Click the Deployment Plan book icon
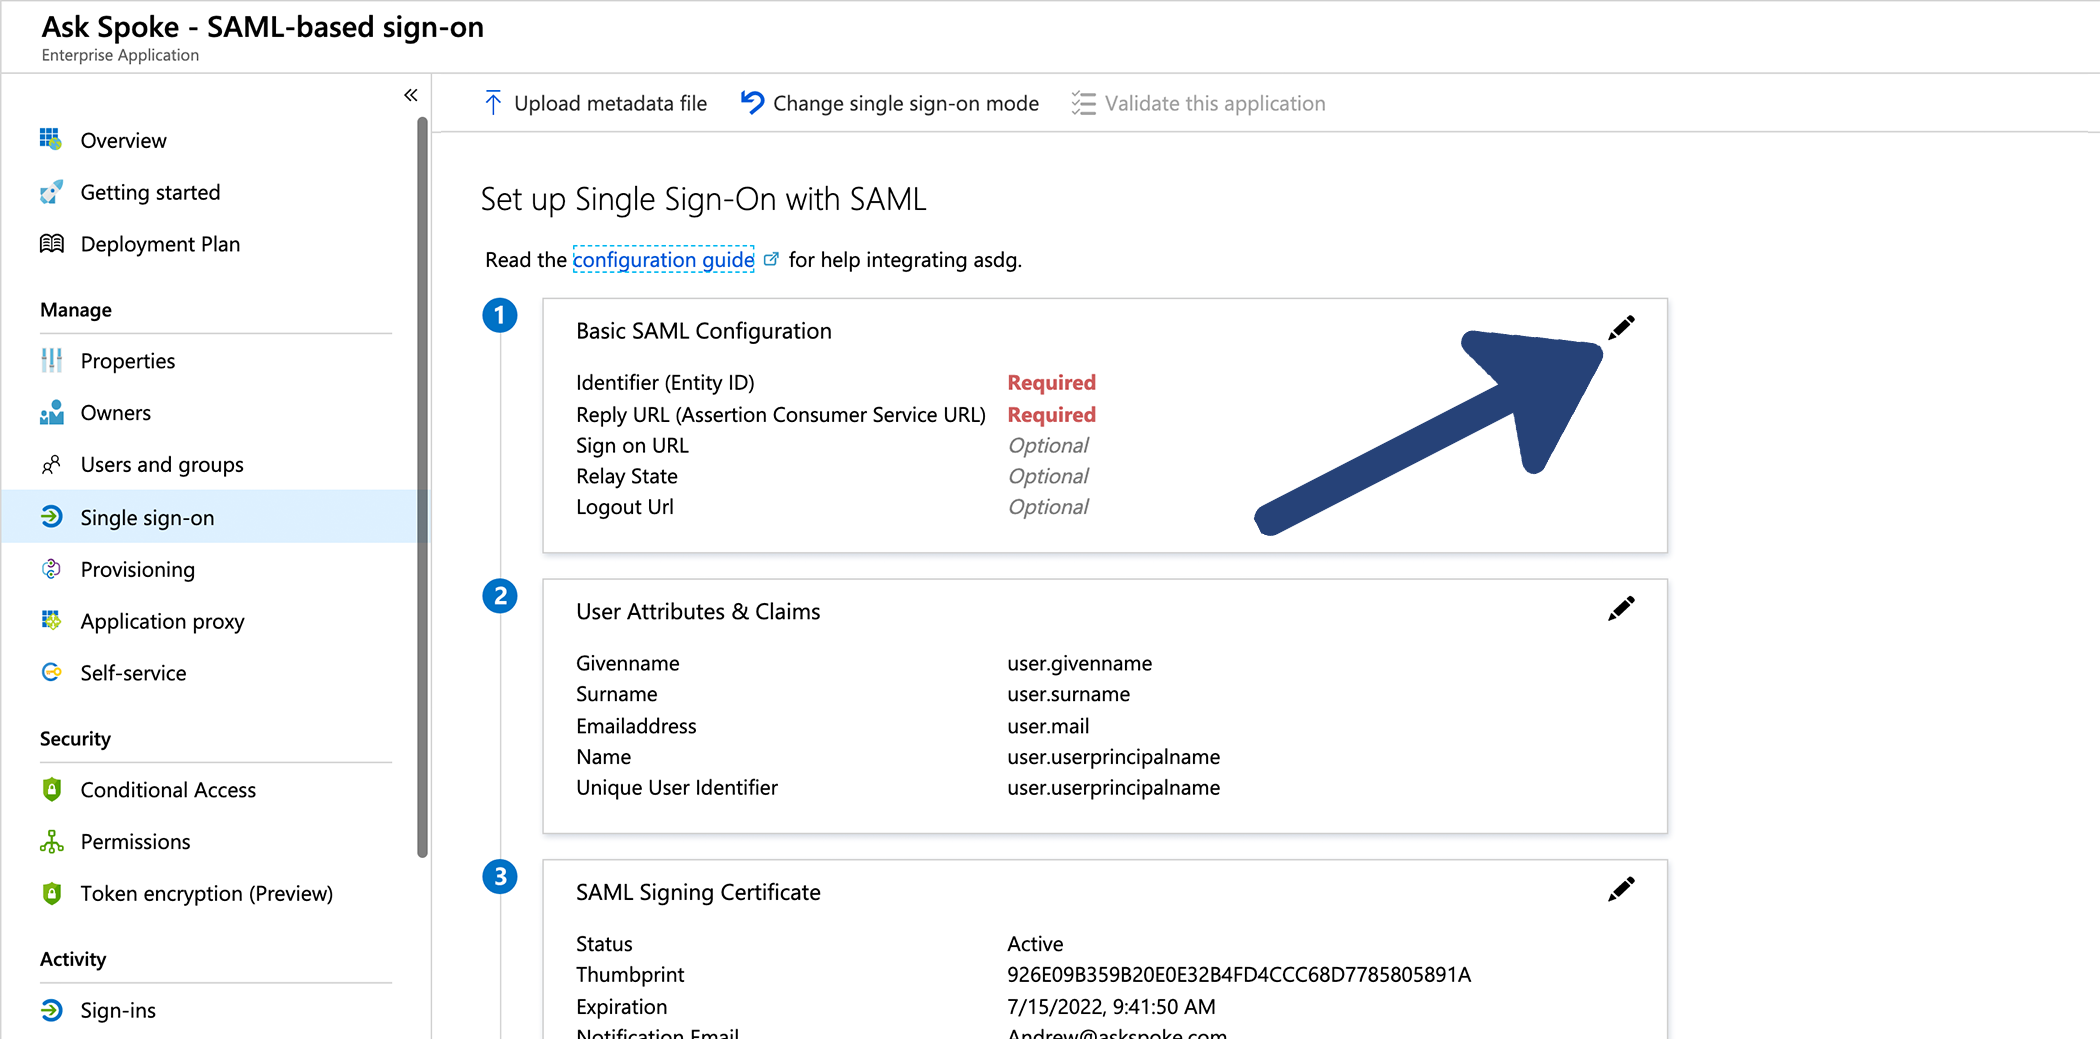 coord(51,243)
